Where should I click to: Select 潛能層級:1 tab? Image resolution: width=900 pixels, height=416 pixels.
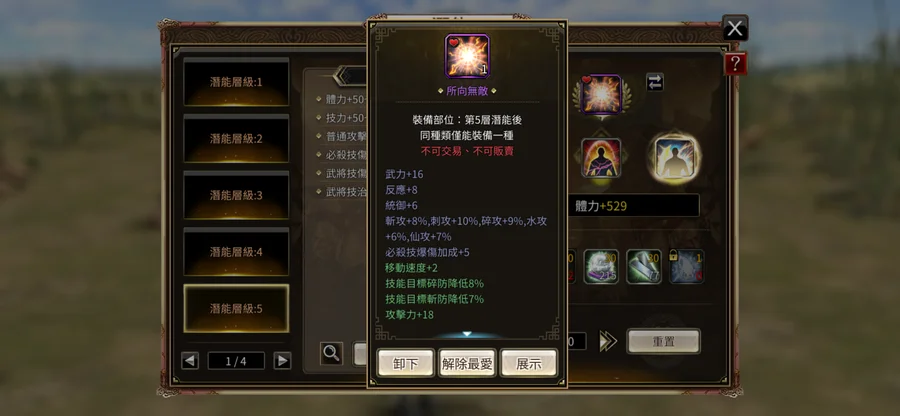tap(236, 82)
